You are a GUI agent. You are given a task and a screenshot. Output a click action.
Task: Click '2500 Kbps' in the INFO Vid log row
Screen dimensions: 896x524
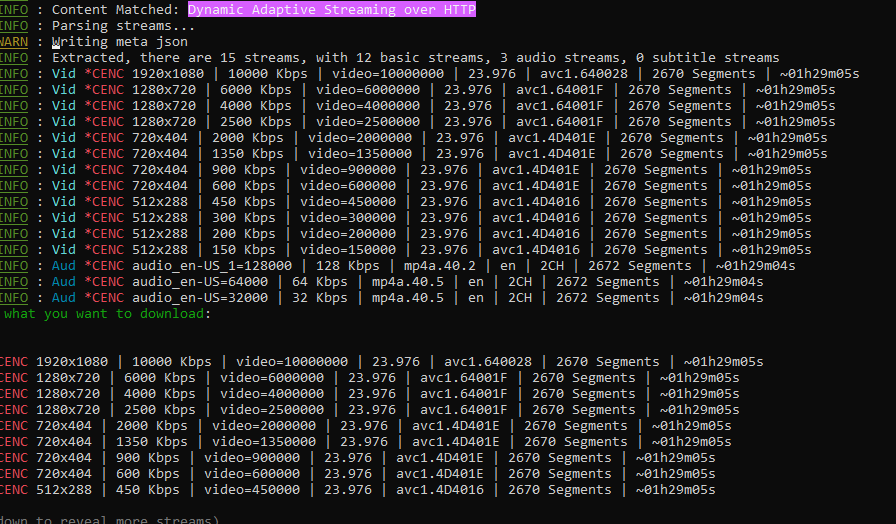[255, 122]
